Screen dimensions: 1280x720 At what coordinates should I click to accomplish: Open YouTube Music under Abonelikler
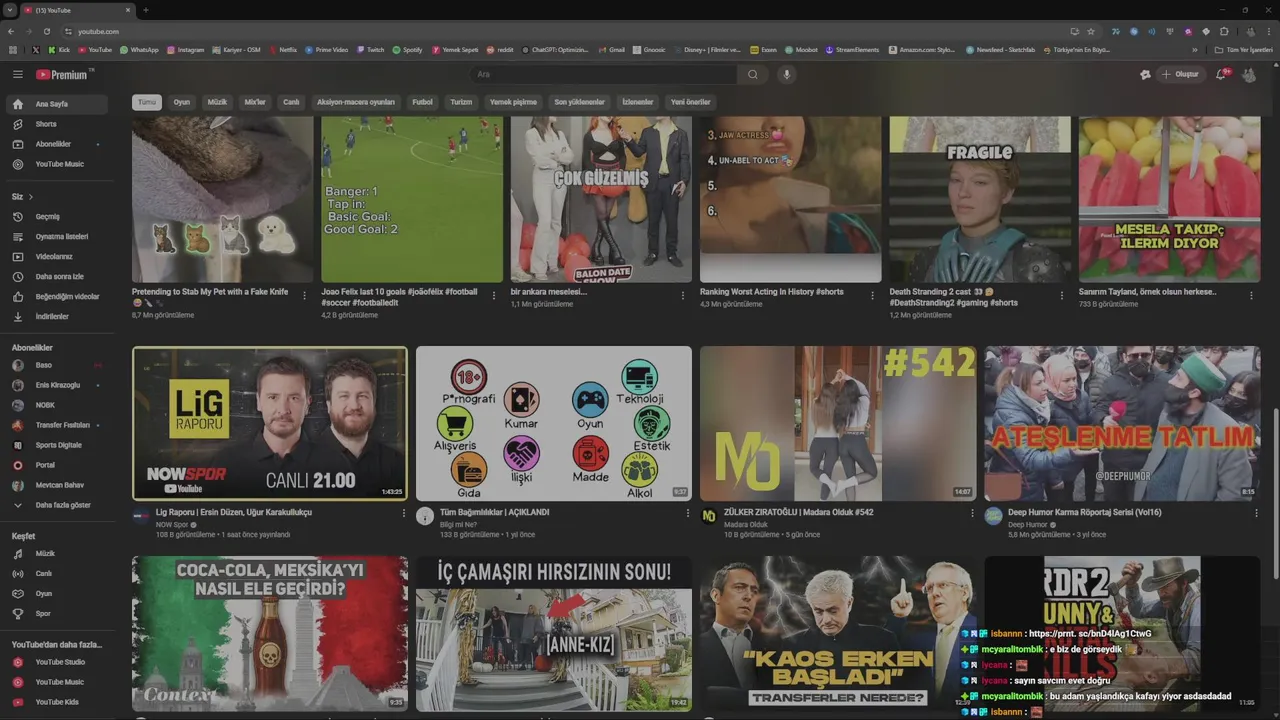(57, 164)
